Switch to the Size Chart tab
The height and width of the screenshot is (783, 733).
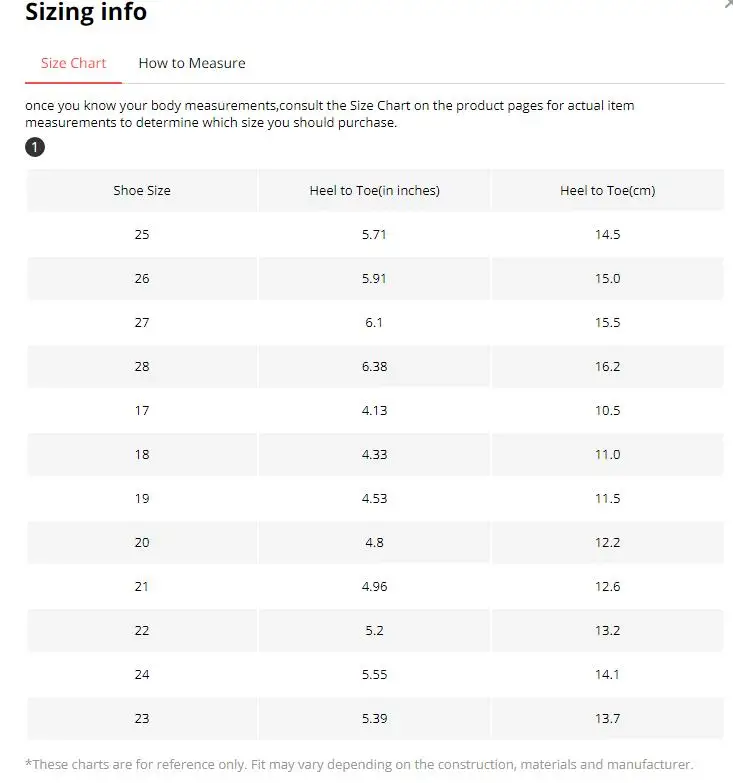(73, 63)
